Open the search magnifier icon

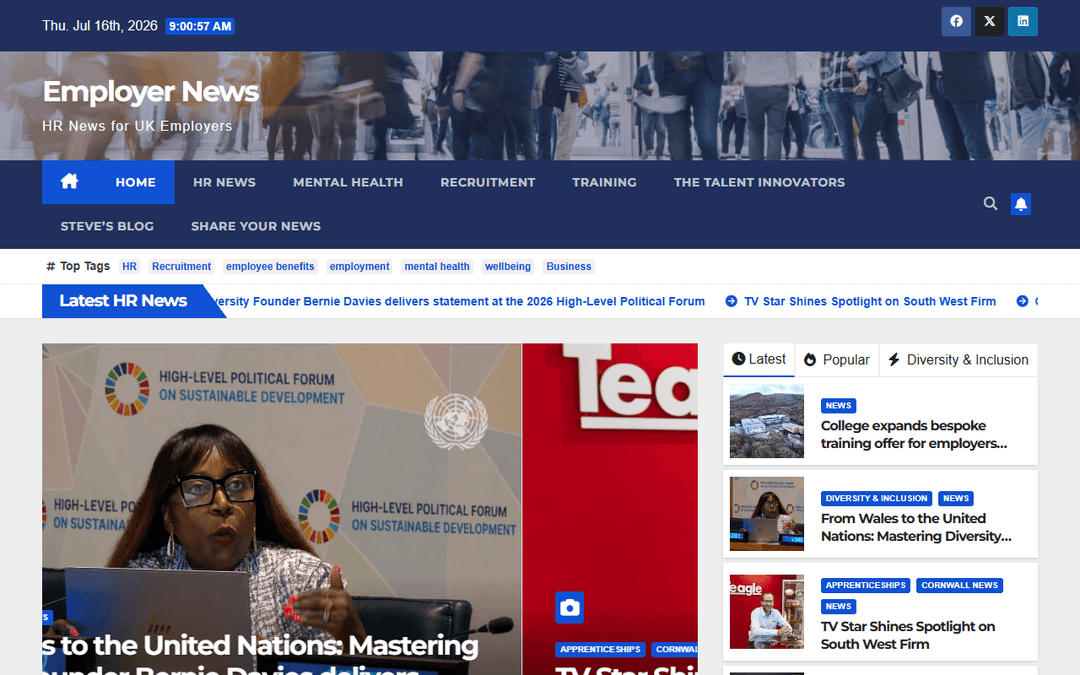coord(990,203)
